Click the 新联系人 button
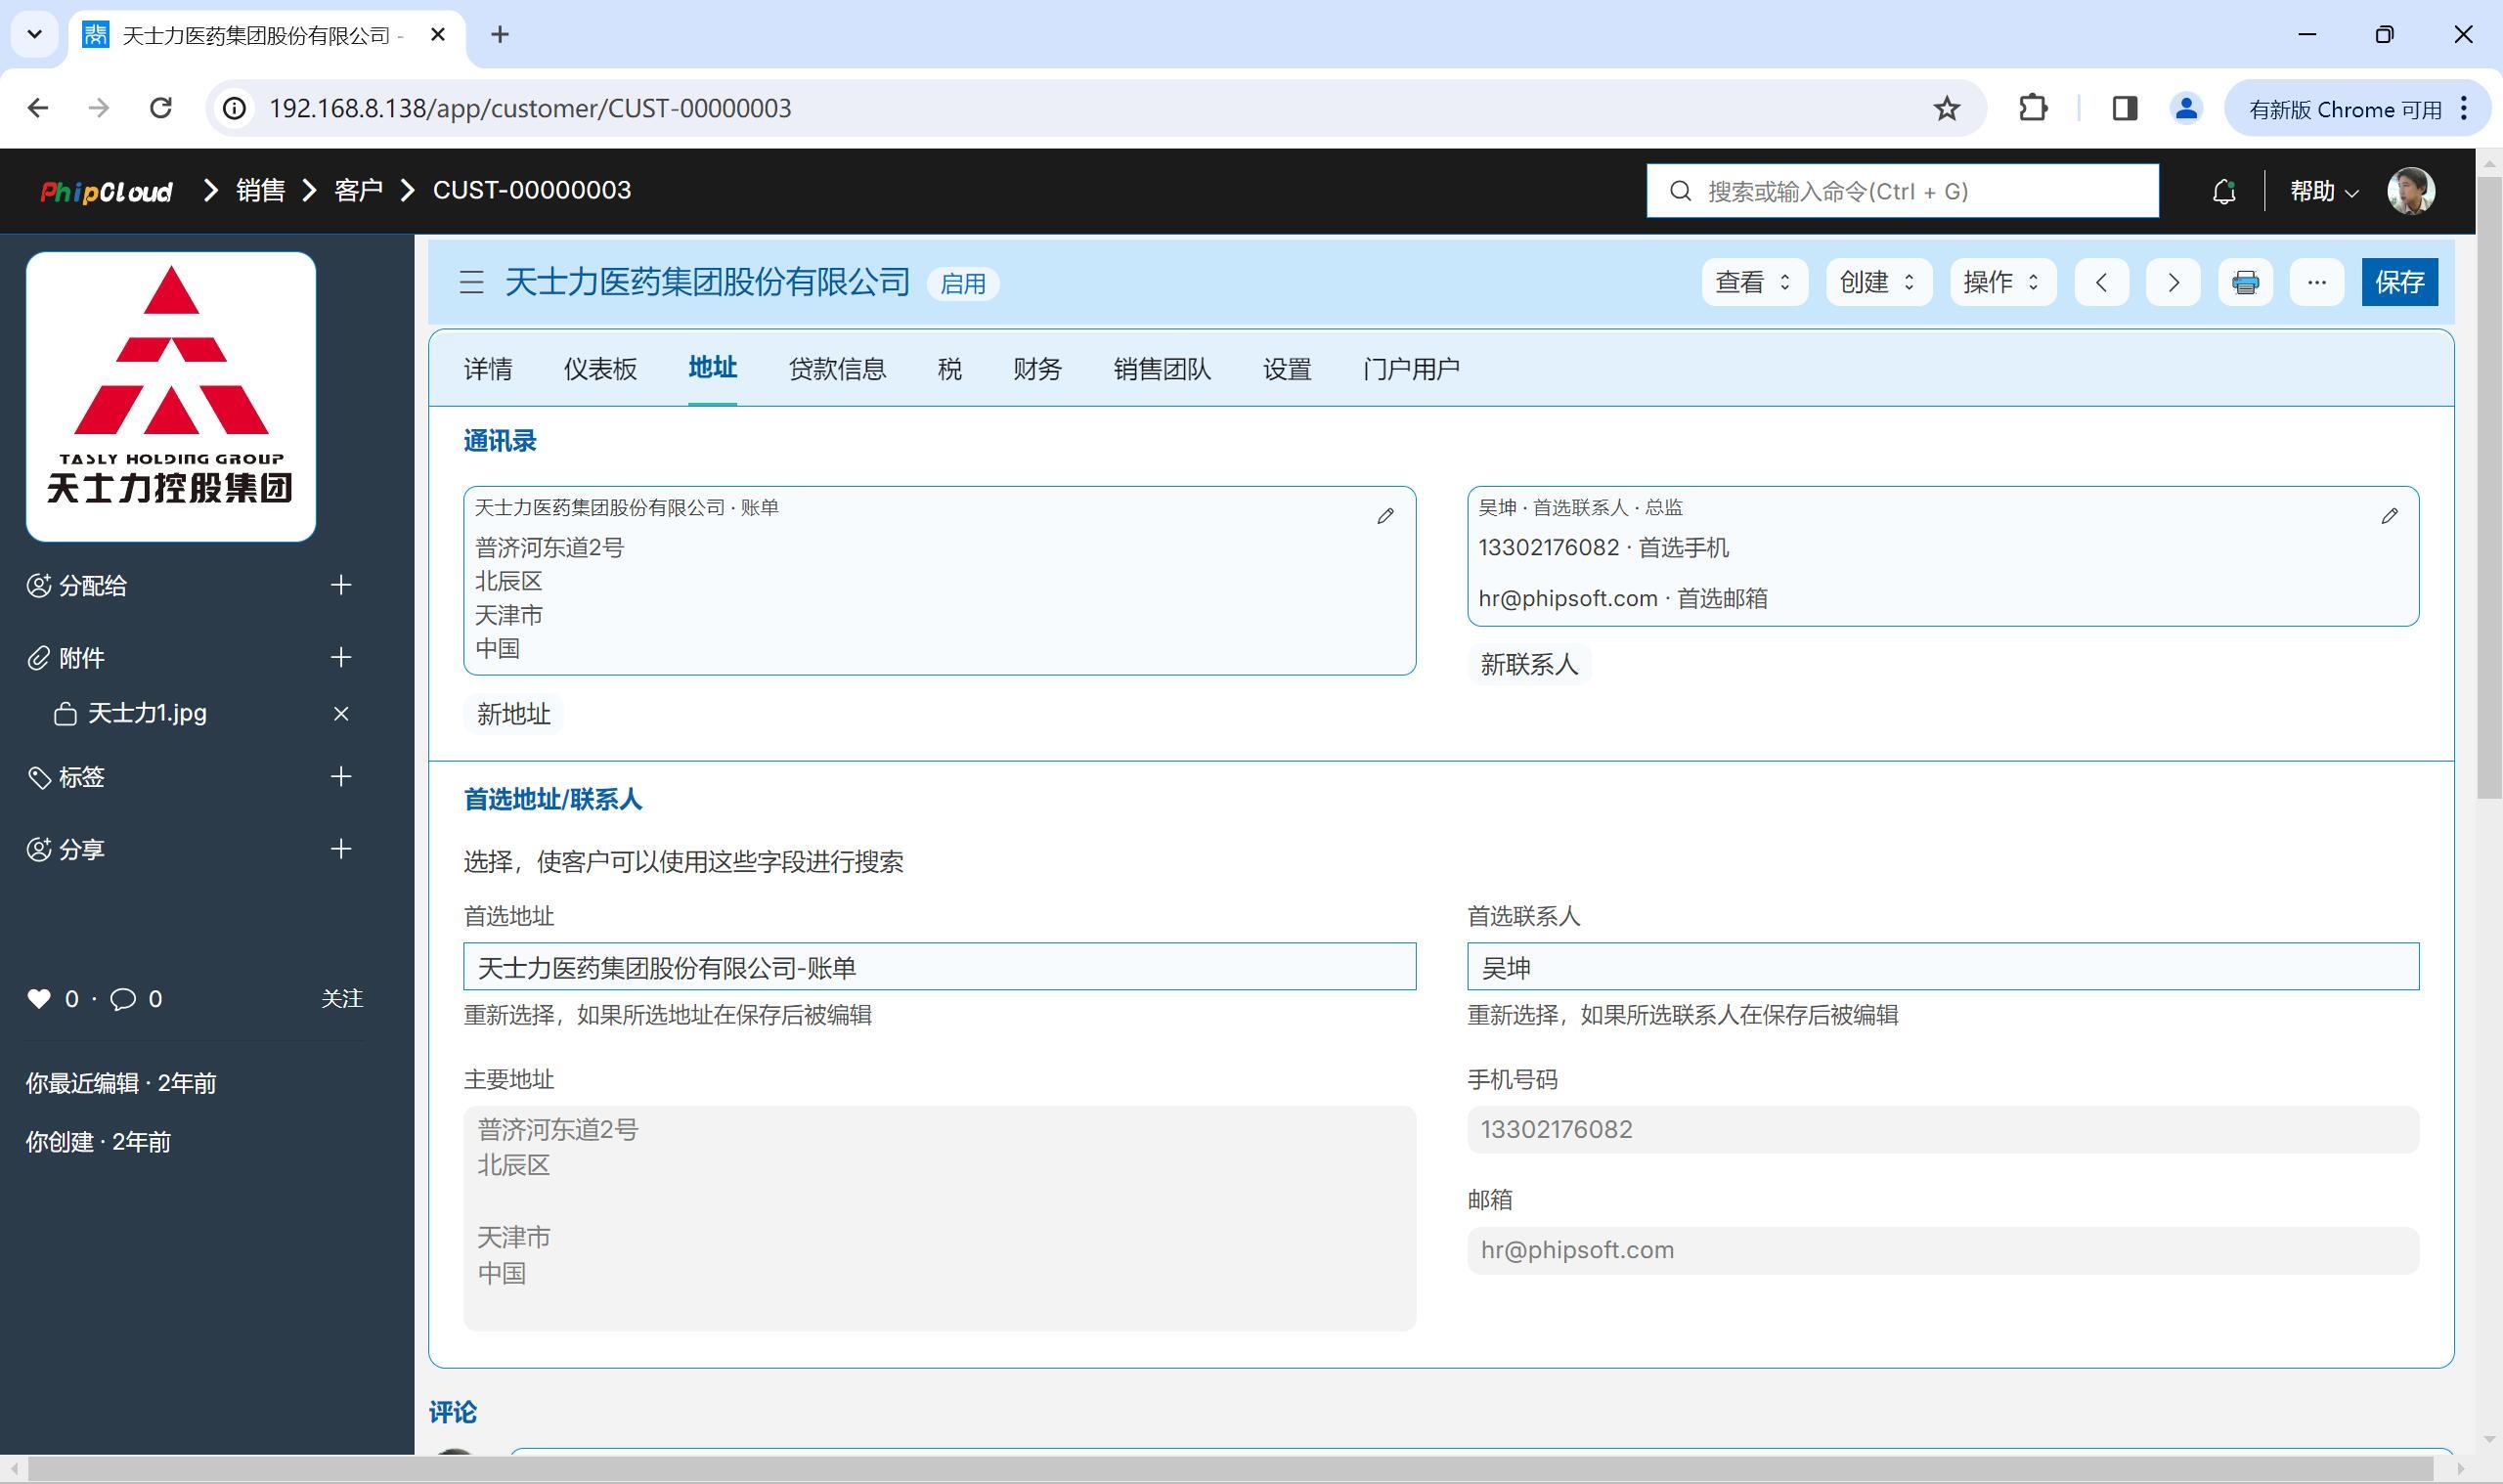The width and height of the screenshot is (2503, 1484). (1529, 664)
